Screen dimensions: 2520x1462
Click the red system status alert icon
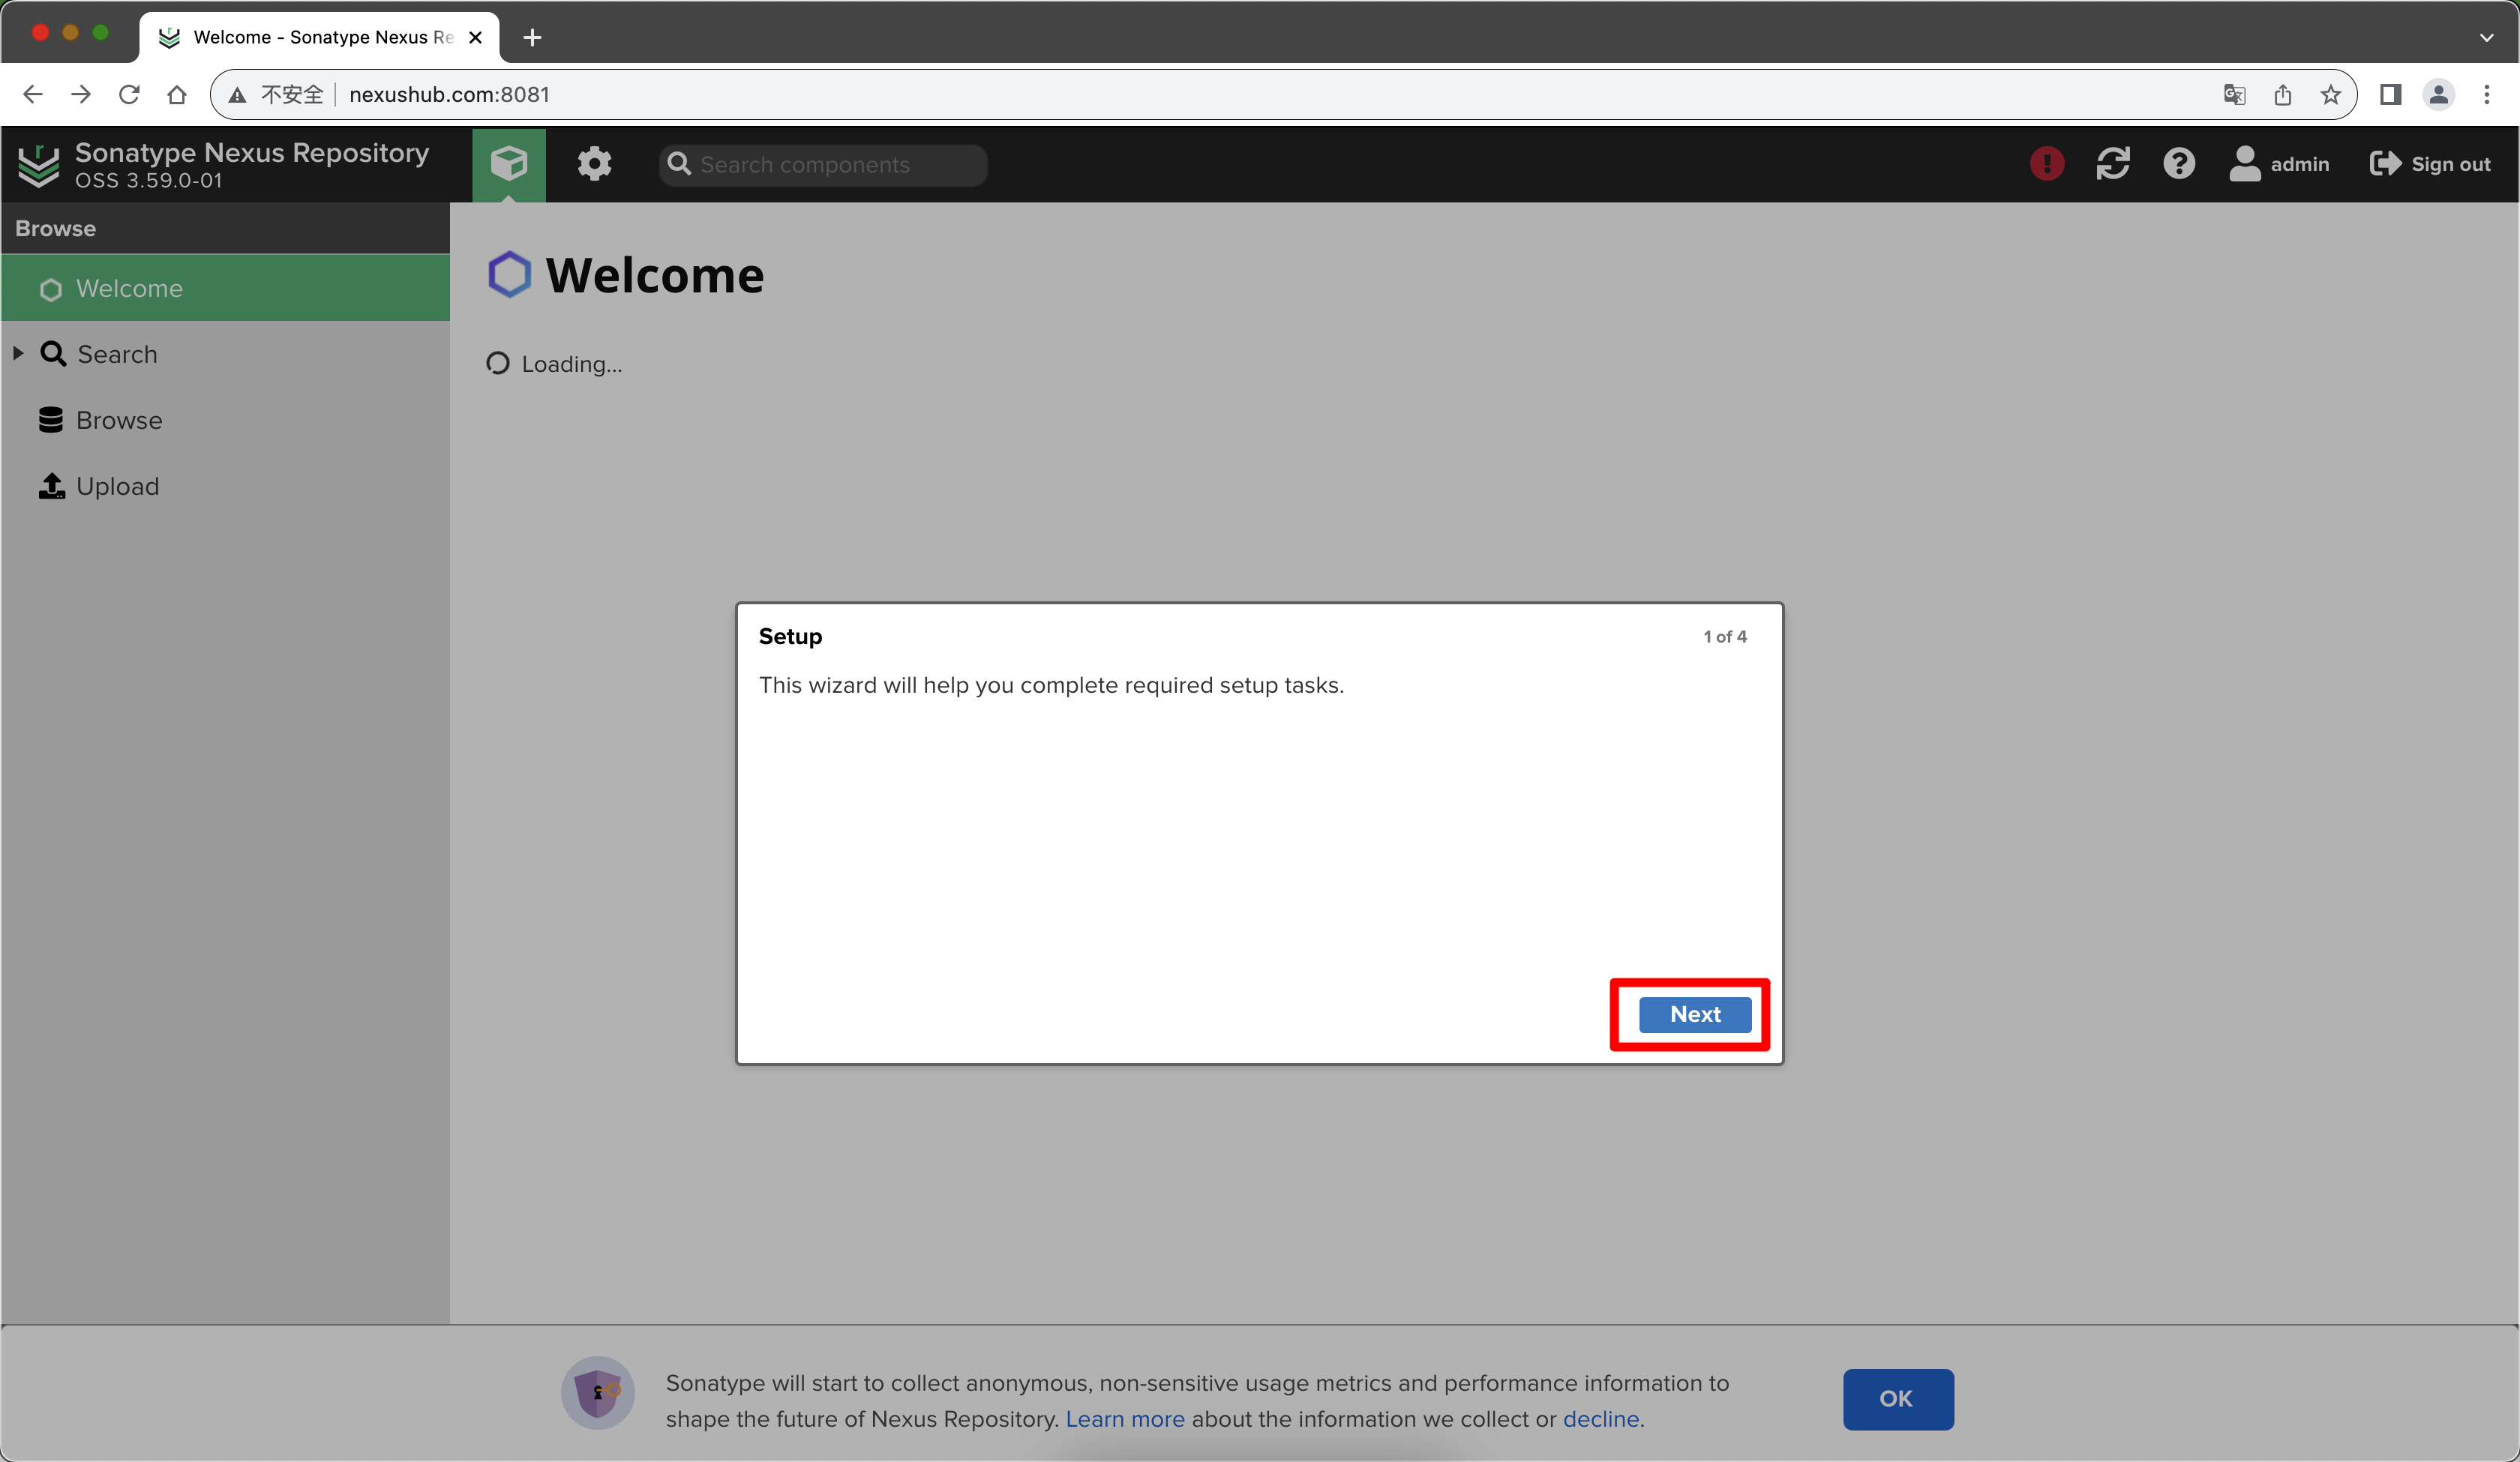click(2047, 164)
